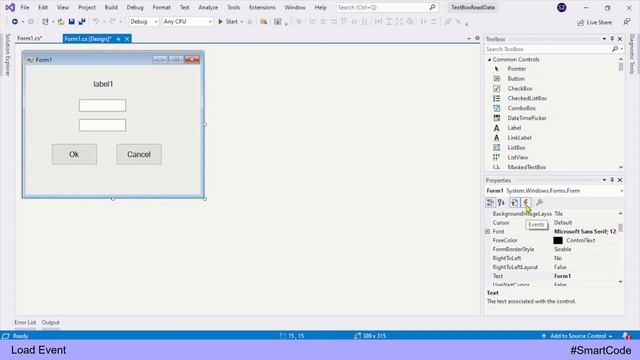Click the Properties view icon in Properties panel
This screenshot has height=360, width=640.
(514, 202)
